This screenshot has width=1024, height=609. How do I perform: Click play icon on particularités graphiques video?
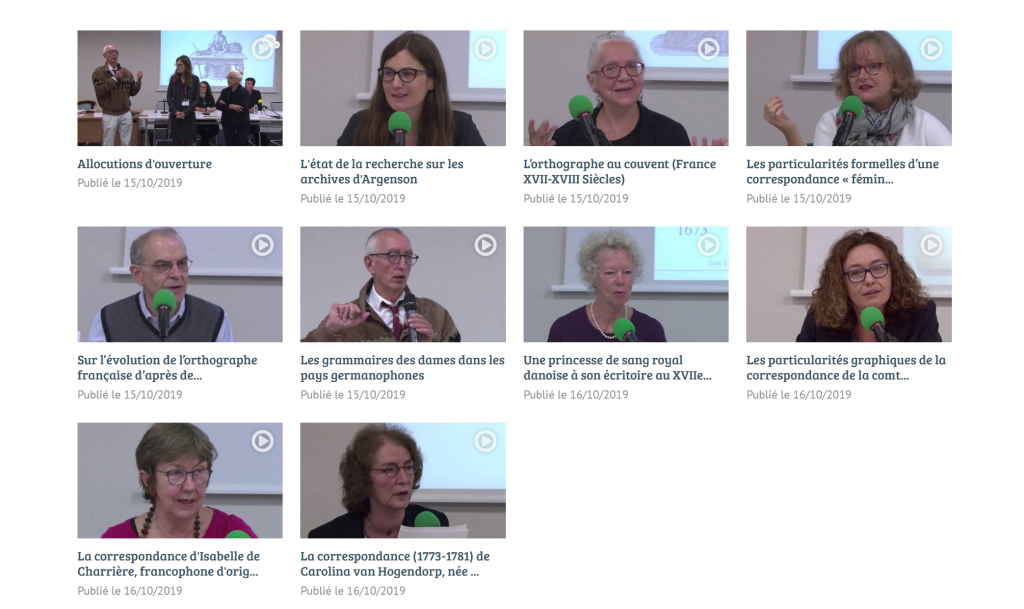pos(931,245)
